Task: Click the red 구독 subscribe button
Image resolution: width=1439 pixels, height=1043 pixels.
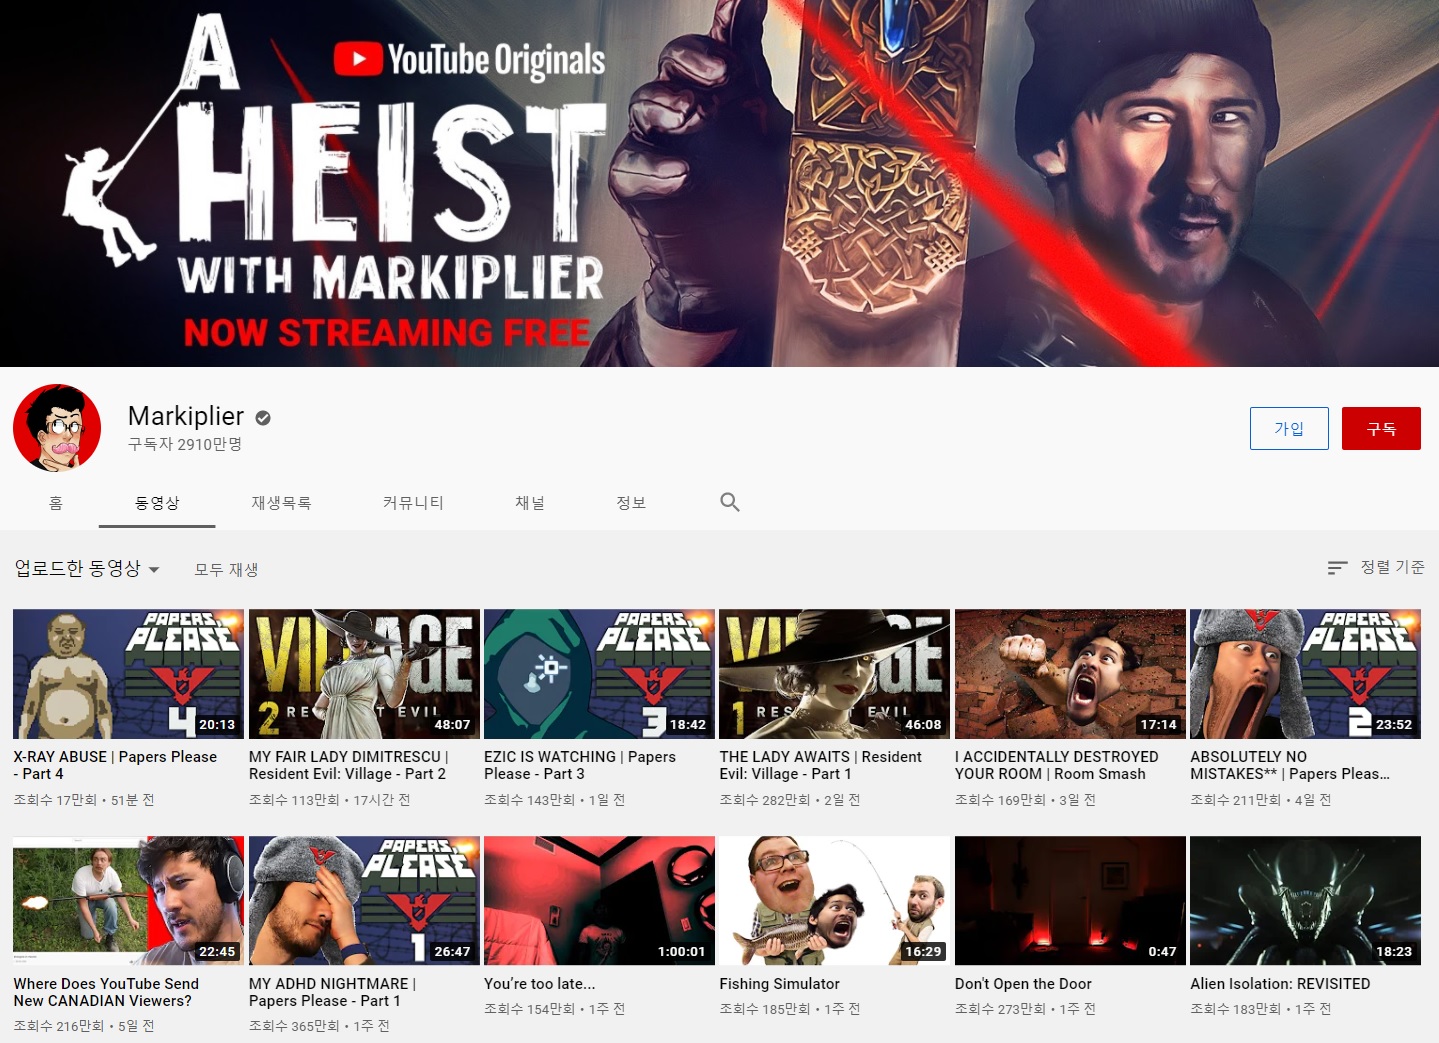Action: pyautogui.click(x=1381, y=428)
